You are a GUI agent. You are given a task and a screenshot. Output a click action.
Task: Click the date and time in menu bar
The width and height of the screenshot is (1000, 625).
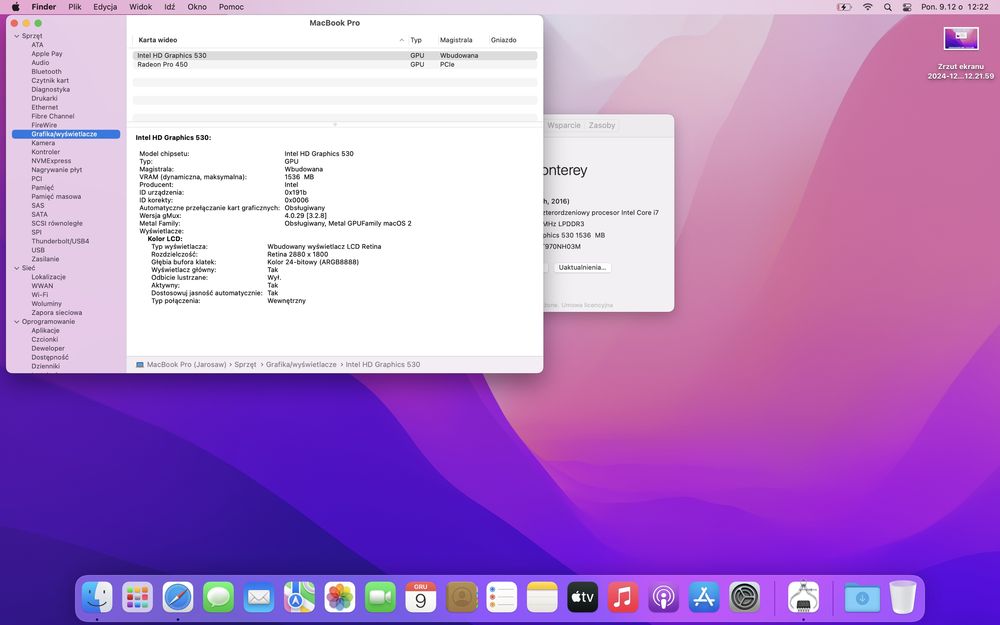click(x=955, y=7)
